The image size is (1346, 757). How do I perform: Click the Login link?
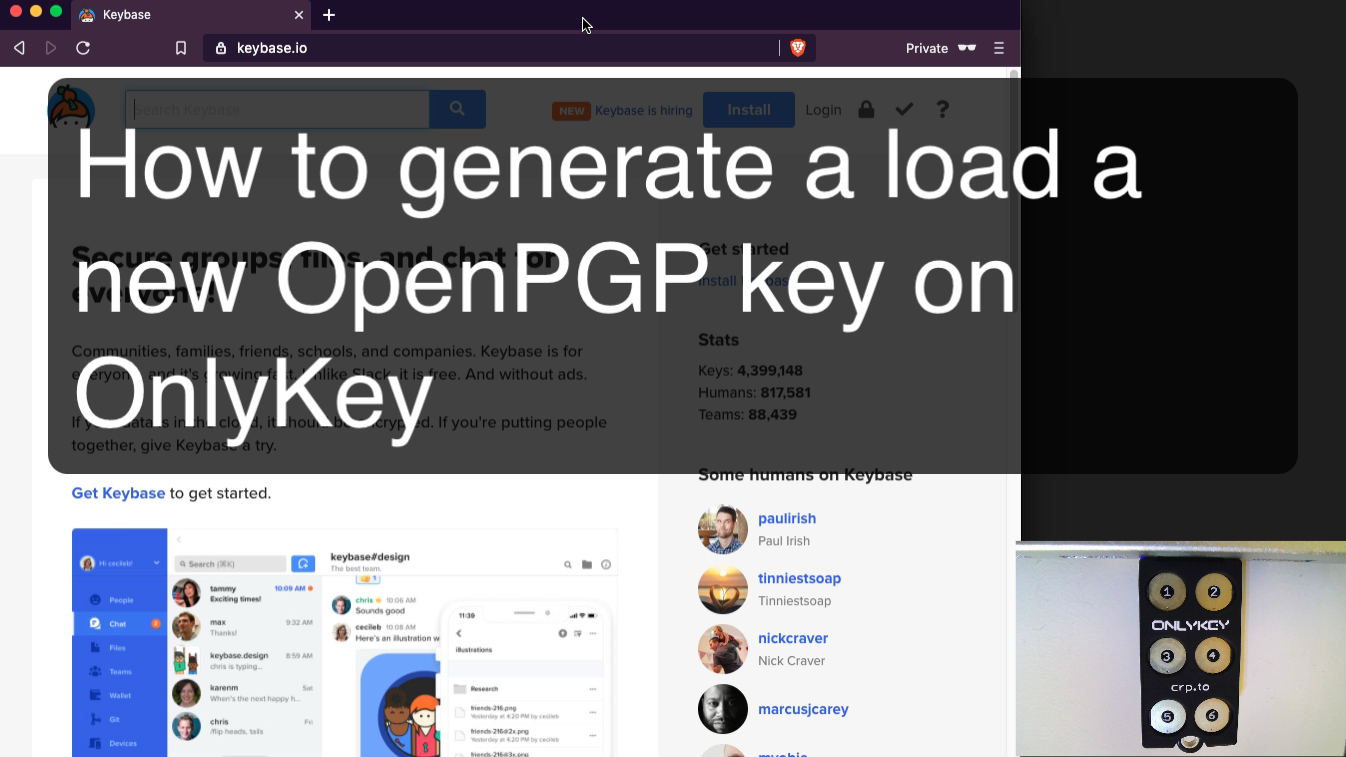(823, 110)
